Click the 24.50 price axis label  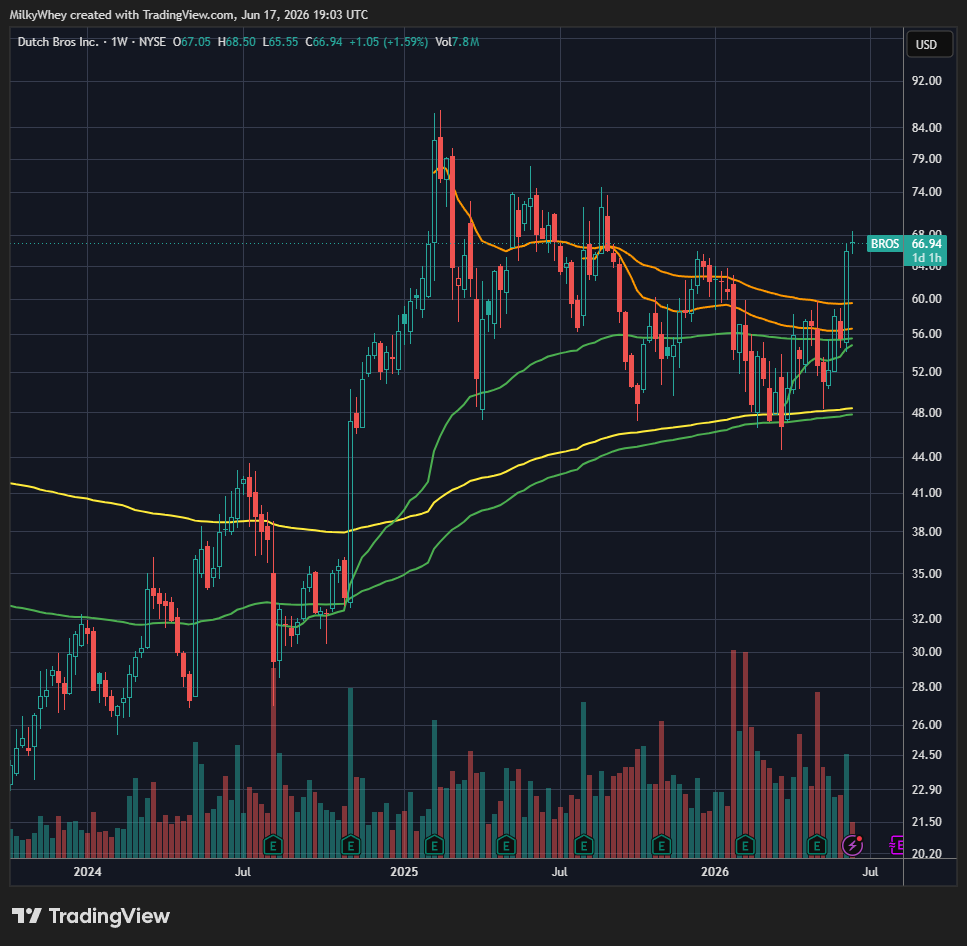point(926,755)
